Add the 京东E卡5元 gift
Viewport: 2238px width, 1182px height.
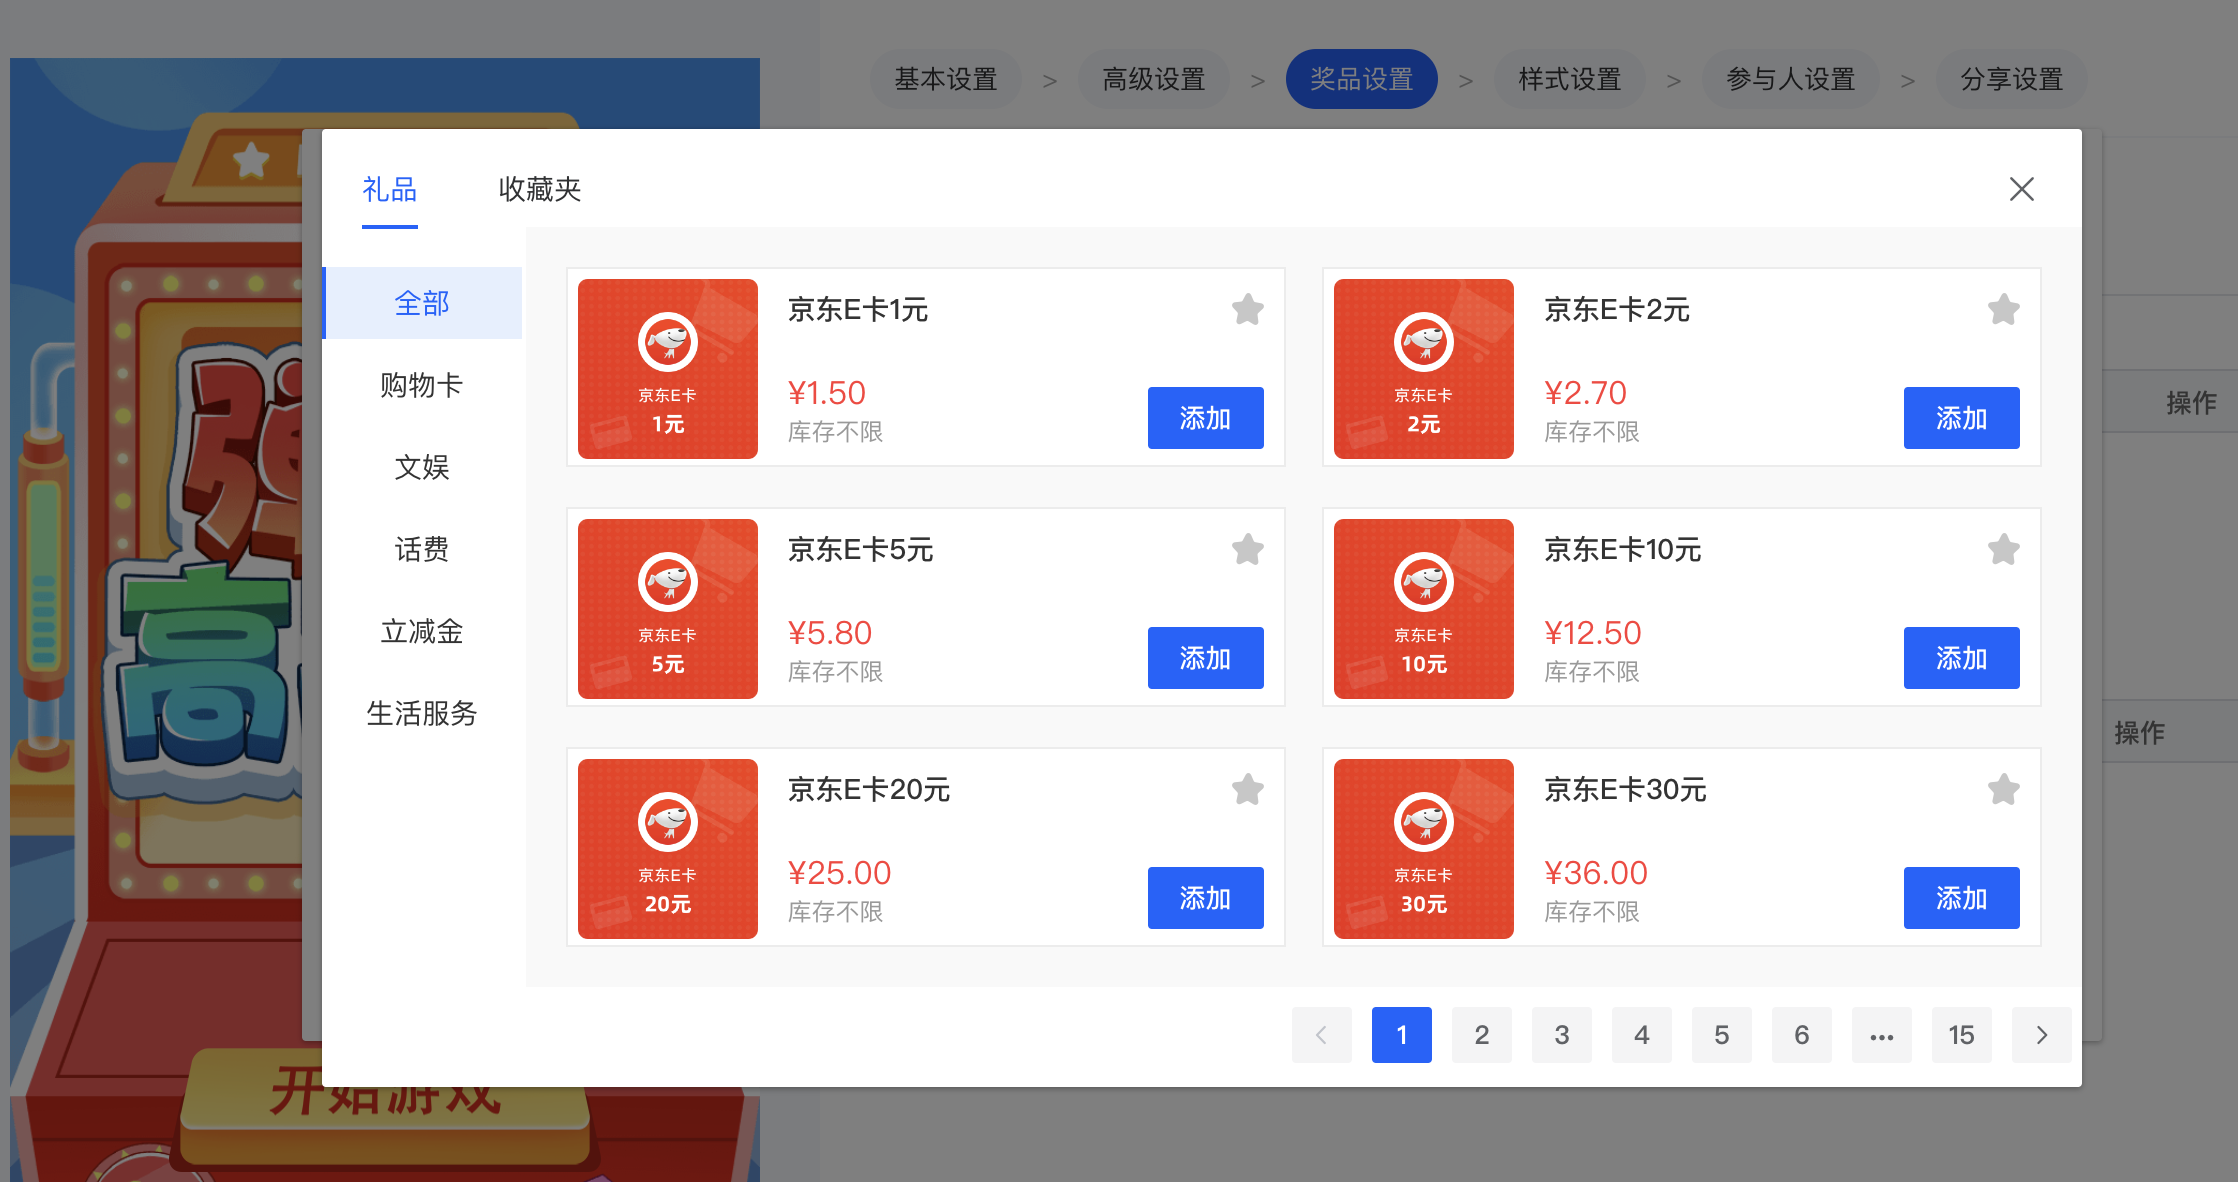1205,658
